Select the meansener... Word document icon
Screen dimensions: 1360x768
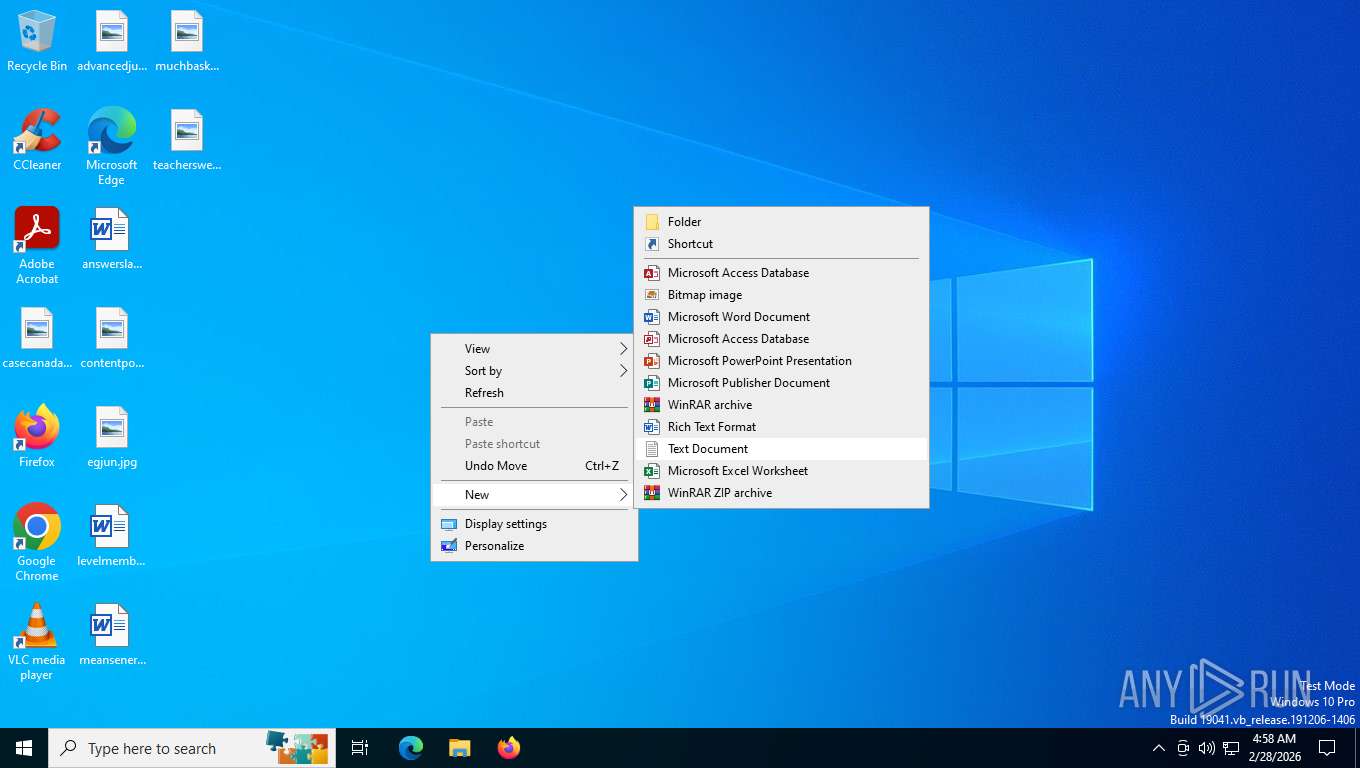(112, 635)
